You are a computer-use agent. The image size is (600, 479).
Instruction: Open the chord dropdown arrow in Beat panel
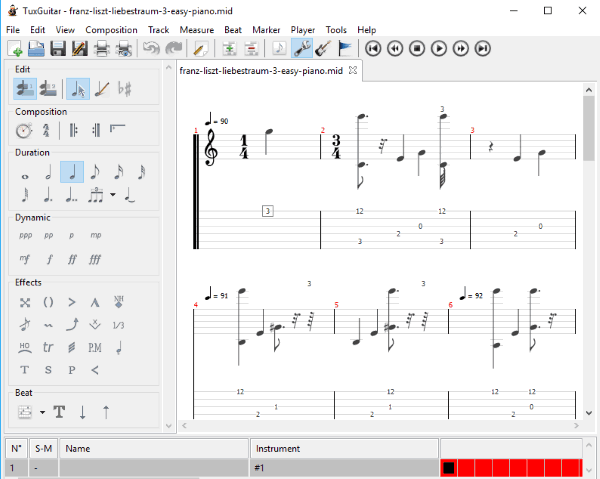[42, 412]
